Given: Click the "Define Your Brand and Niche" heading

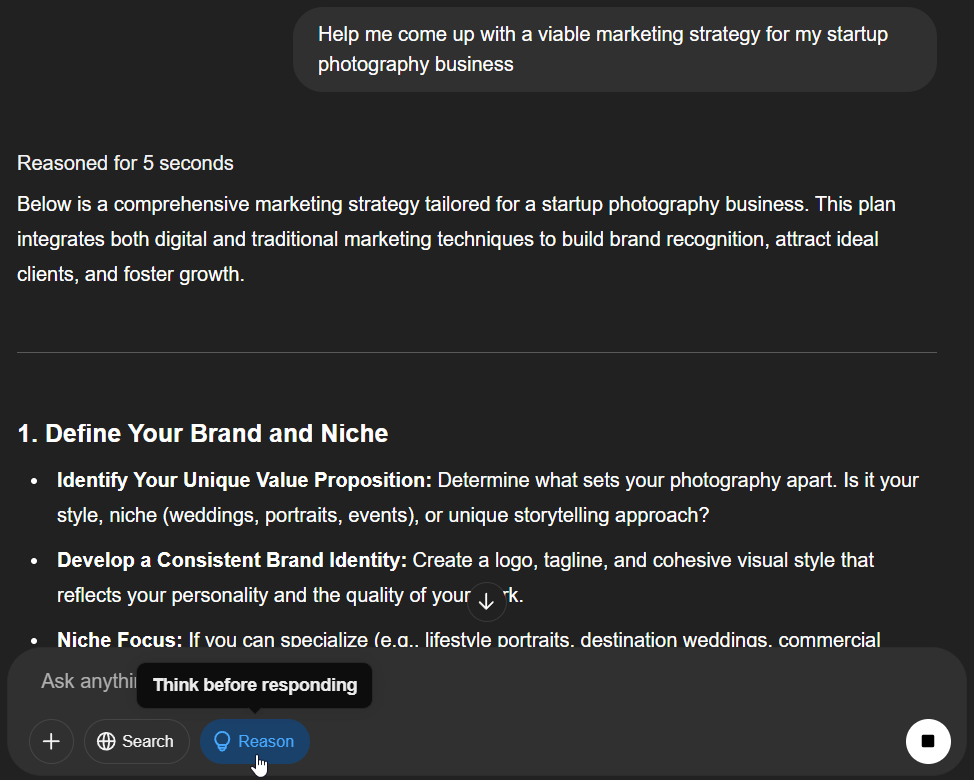Looking at the screenshot, I should (x=203, y=433).
